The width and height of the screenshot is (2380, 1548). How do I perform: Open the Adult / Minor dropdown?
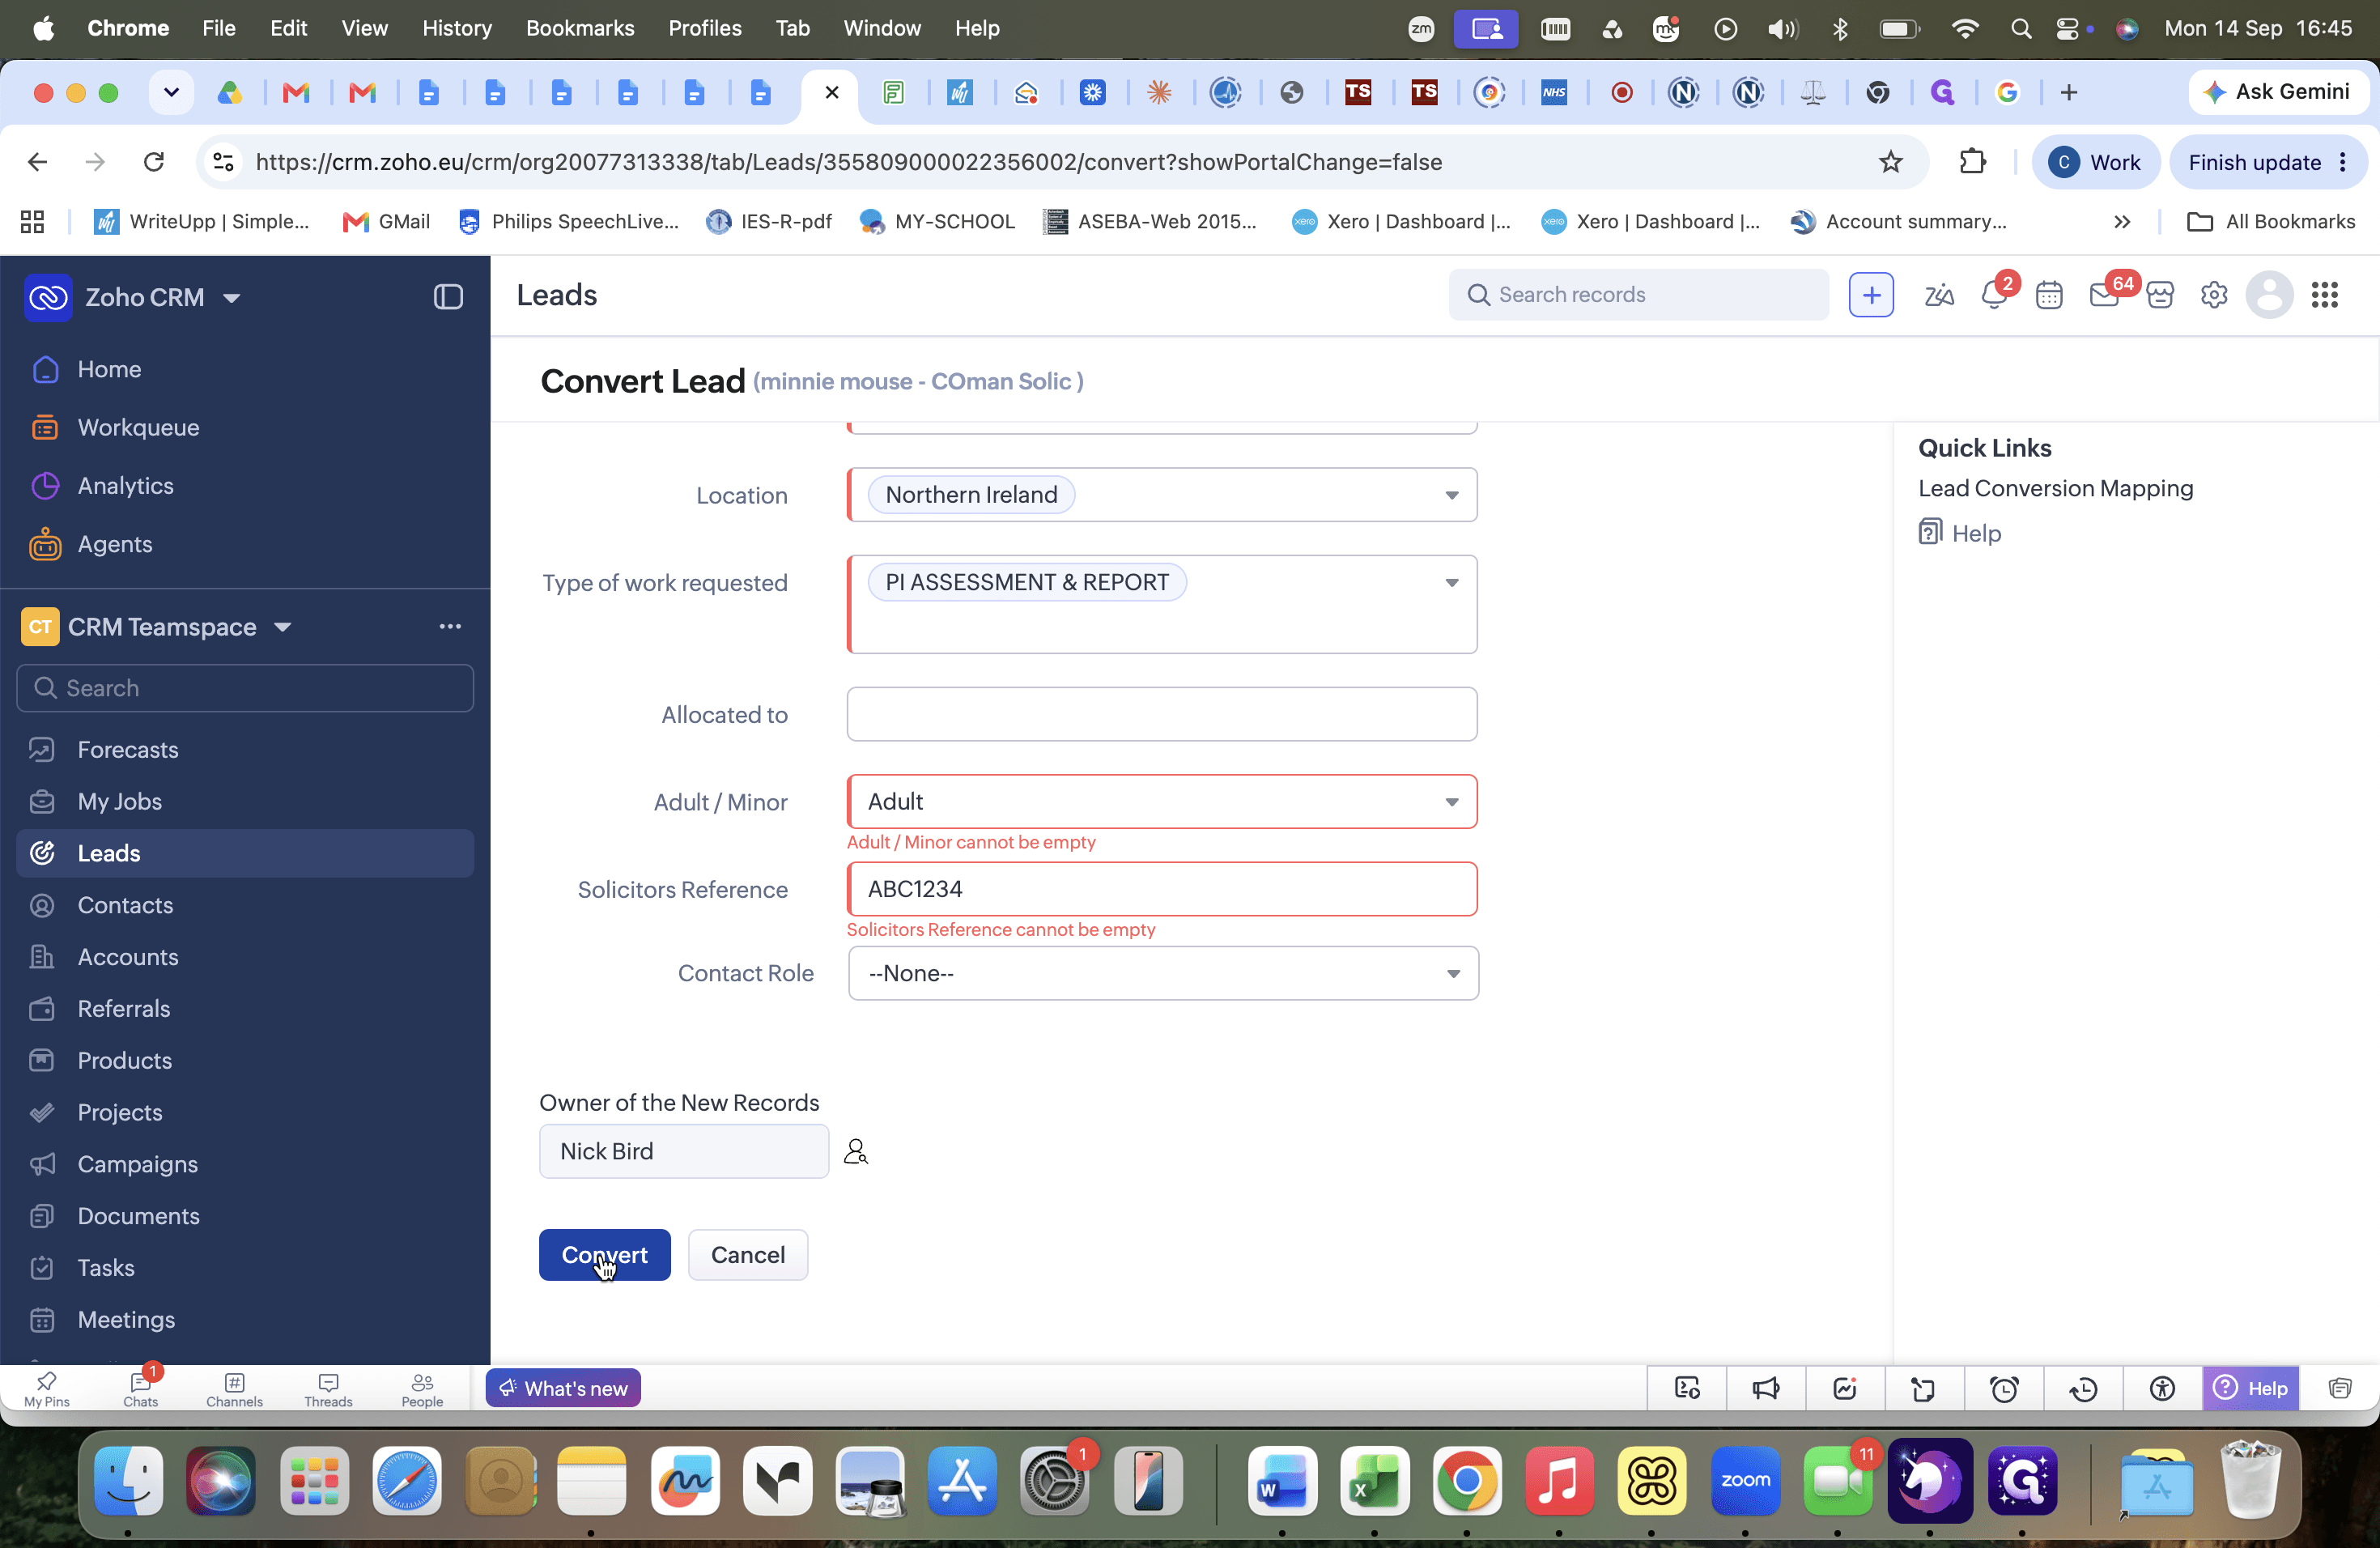[x=1161, y=801]
